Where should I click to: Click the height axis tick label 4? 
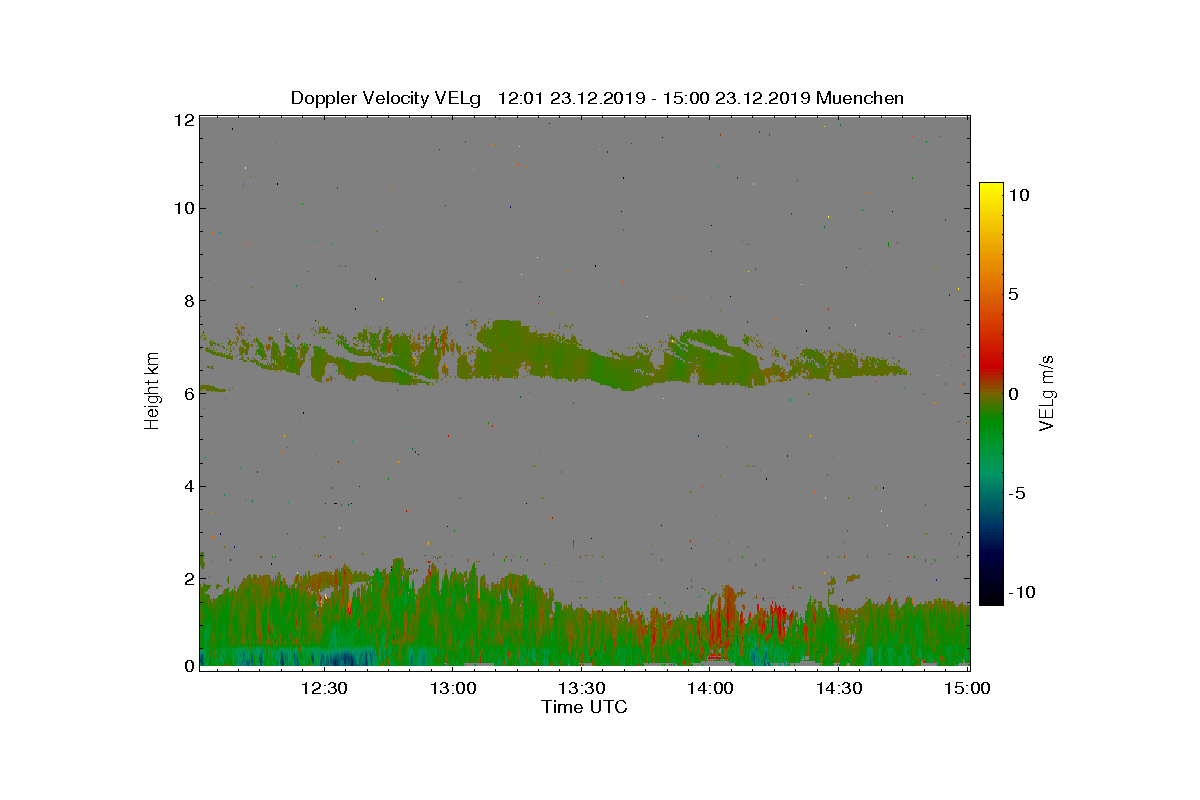(187, 487)
